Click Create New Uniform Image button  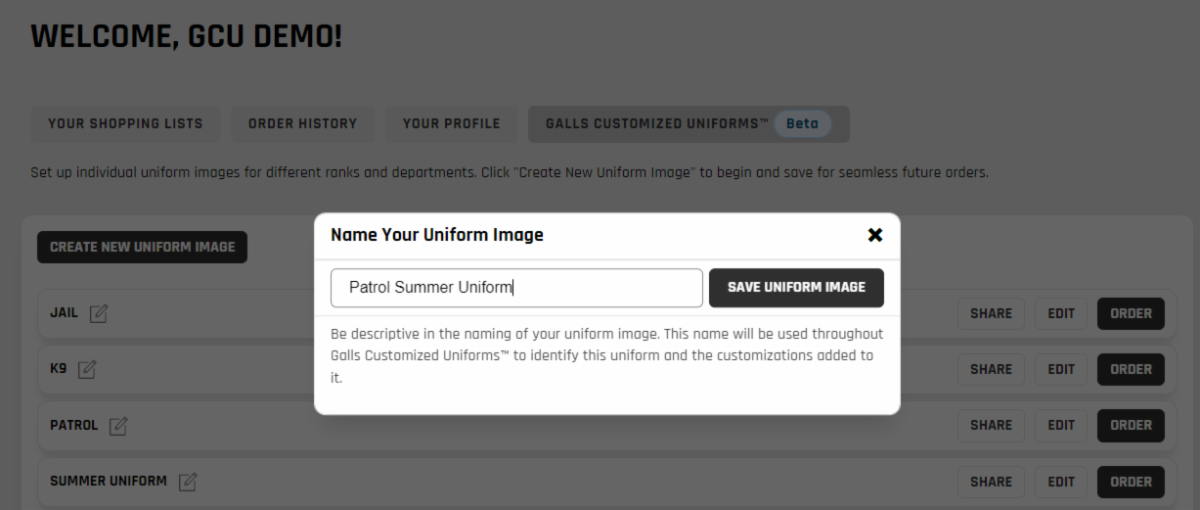(142, 247)
